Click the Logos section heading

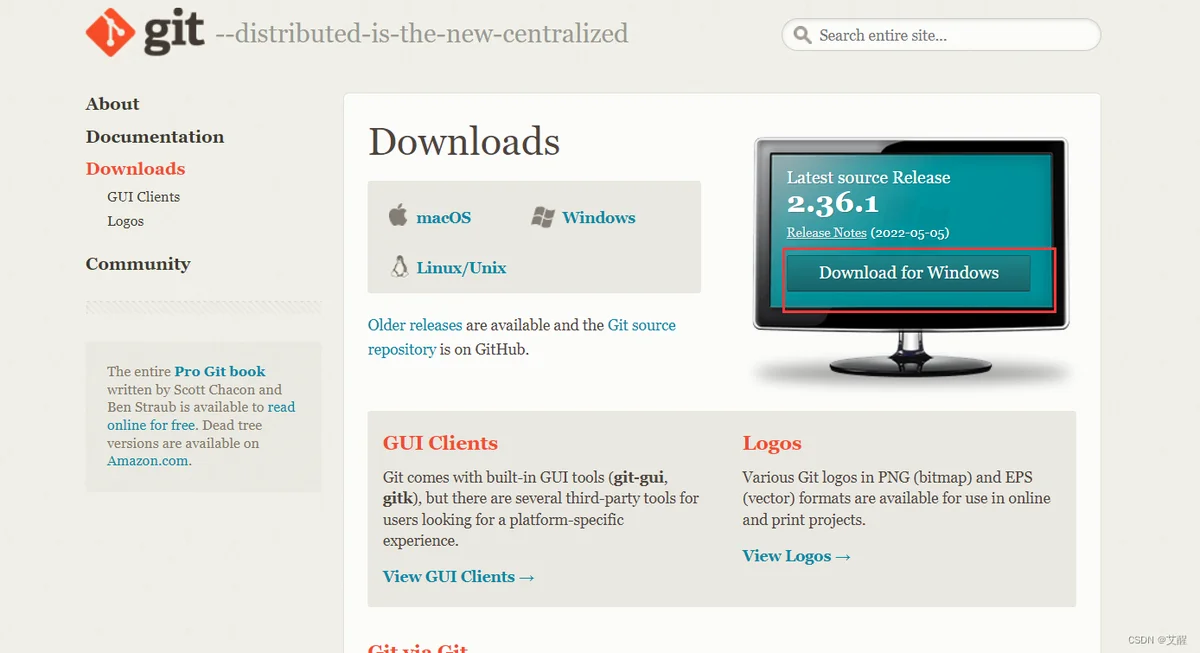tap(772, 443)
